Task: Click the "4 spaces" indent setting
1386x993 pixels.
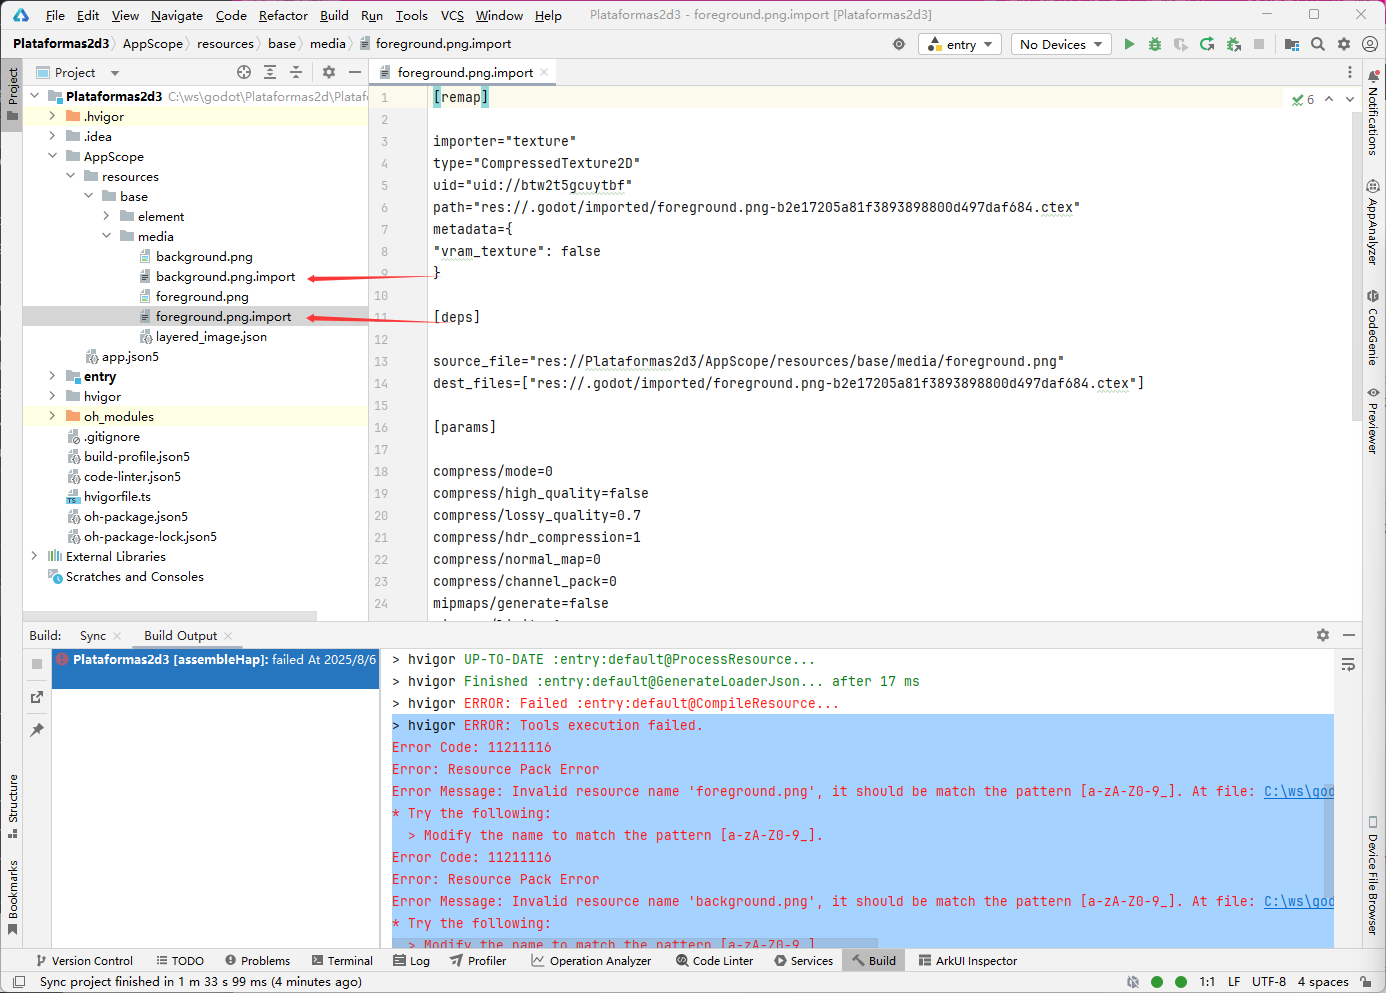Action: click(x=1323, y=982)
